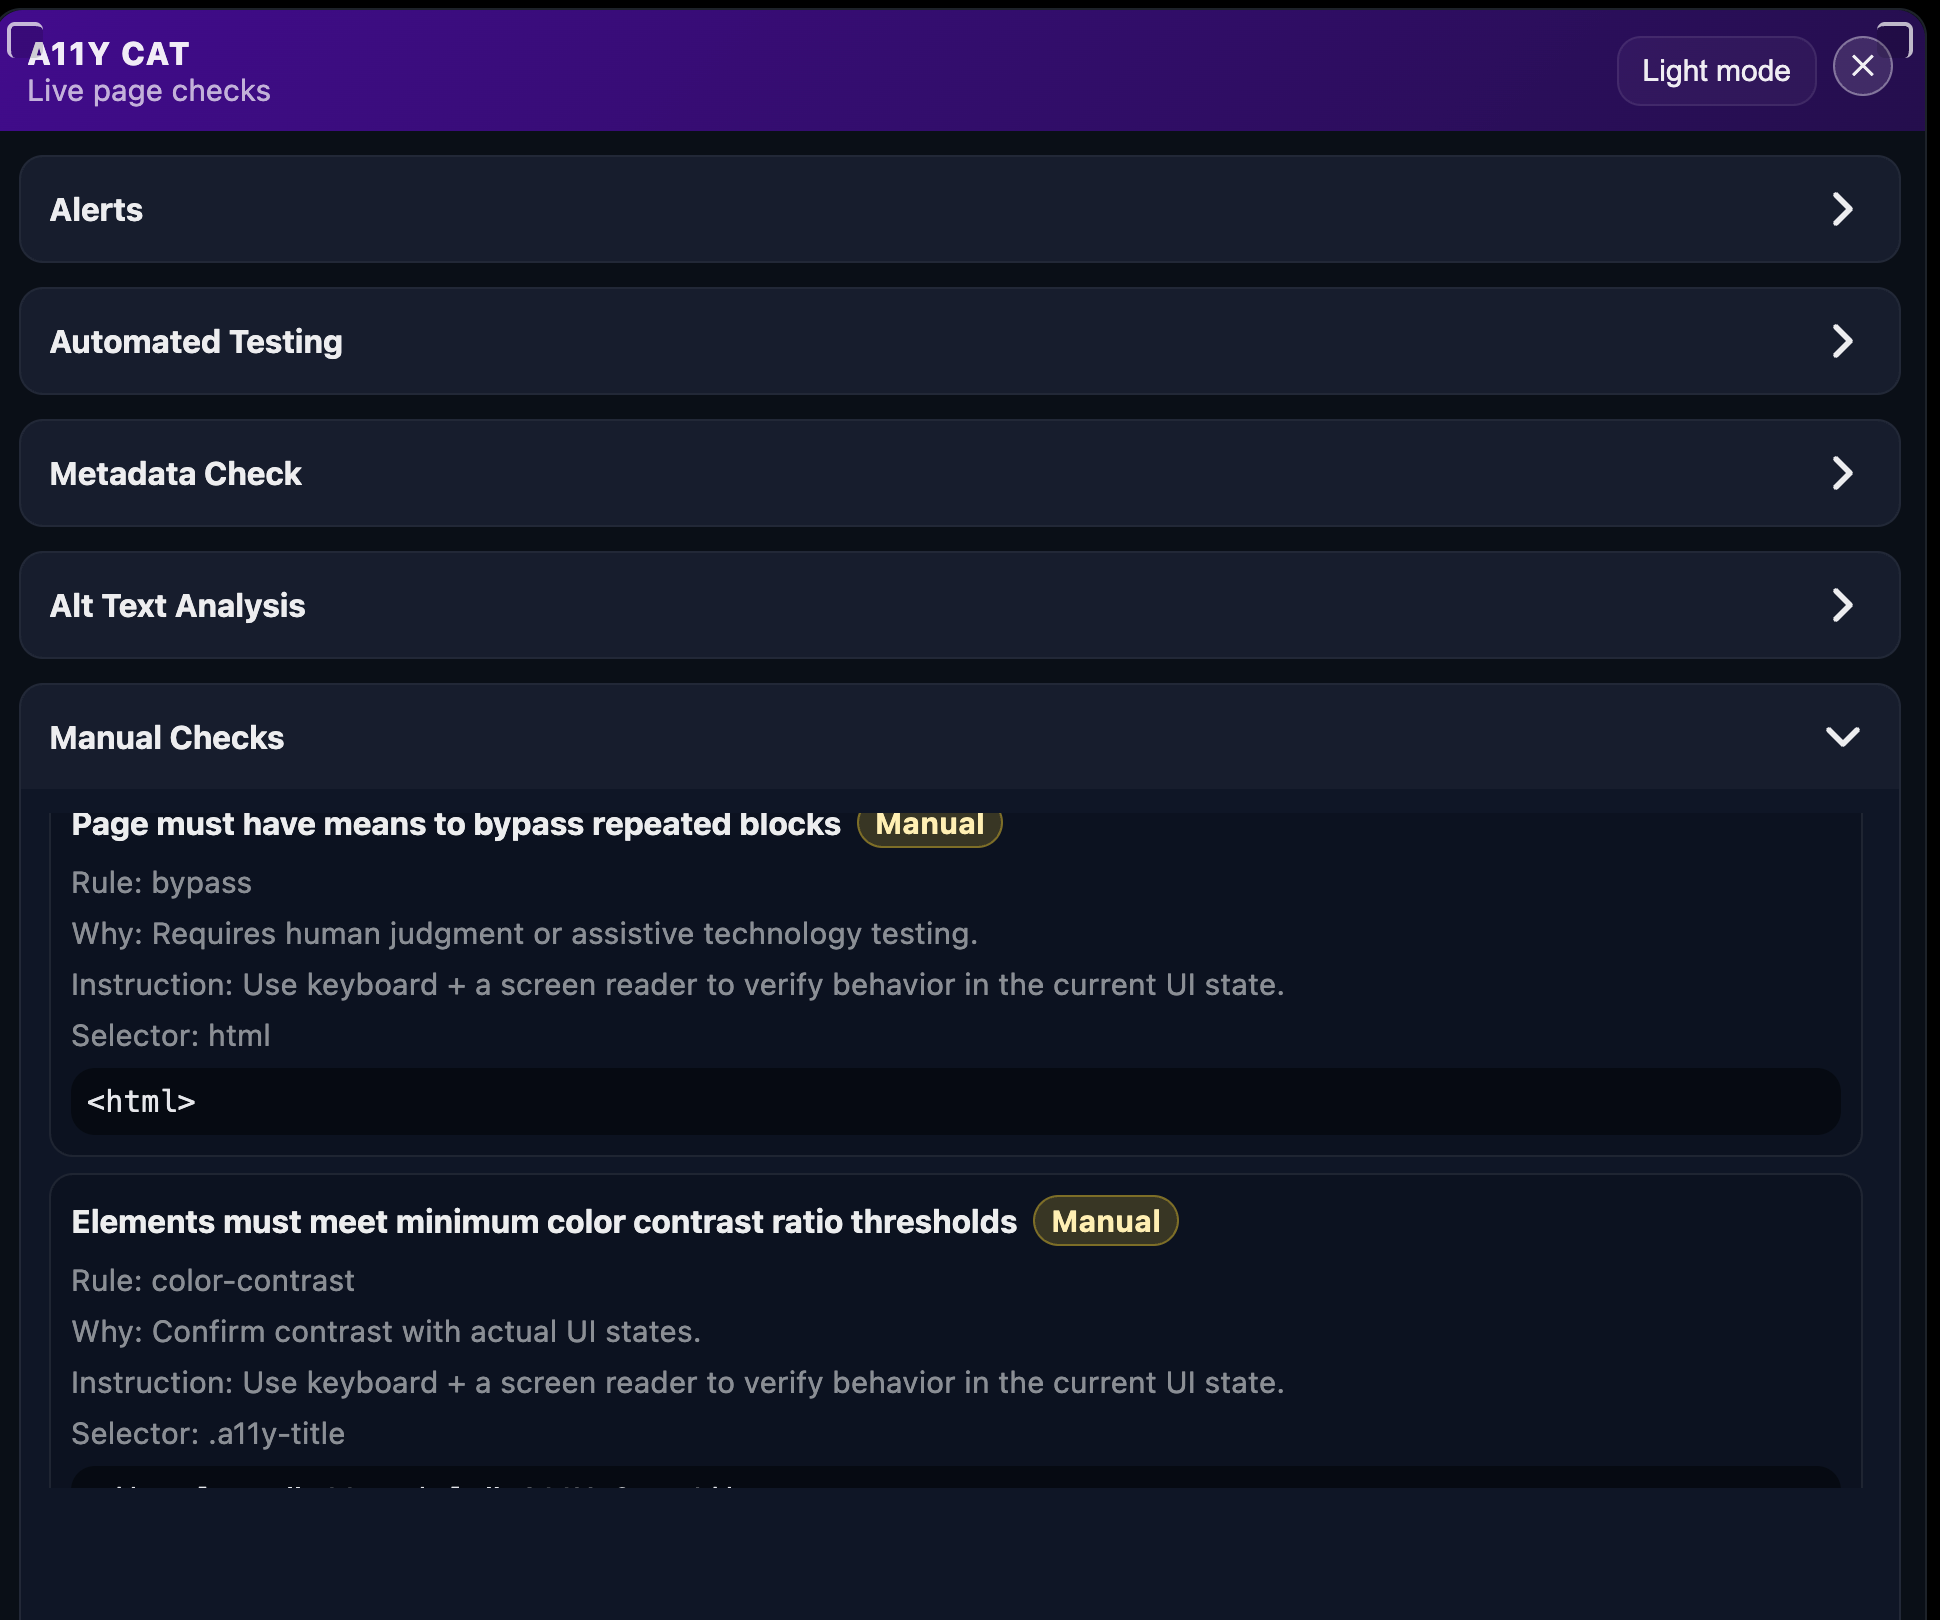Screen dimensions: 1940x1620
Task: Click the Manual badge beside bypass rule
Action: [929, 826]
